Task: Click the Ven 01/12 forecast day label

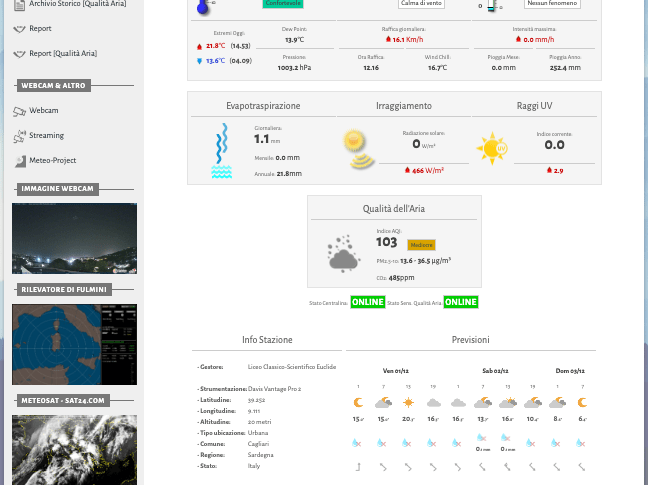Action: (395, 371)
